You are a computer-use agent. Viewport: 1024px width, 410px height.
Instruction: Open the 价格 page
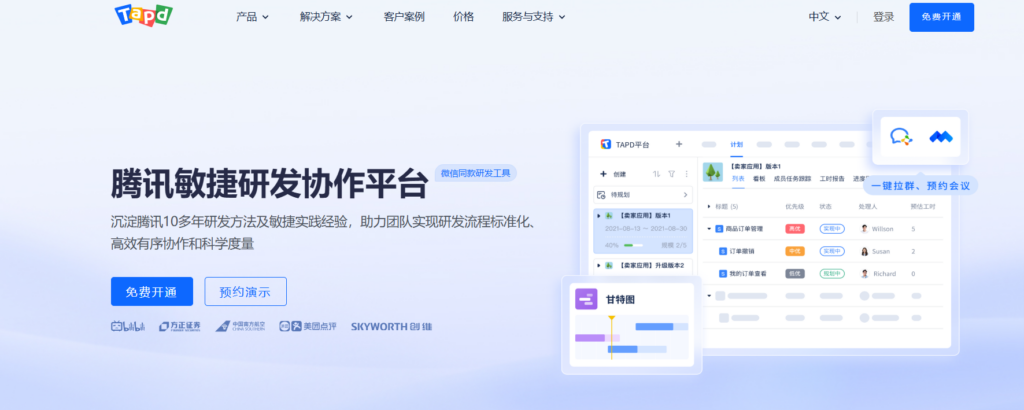pyautogui.click(x=464, y=17)
